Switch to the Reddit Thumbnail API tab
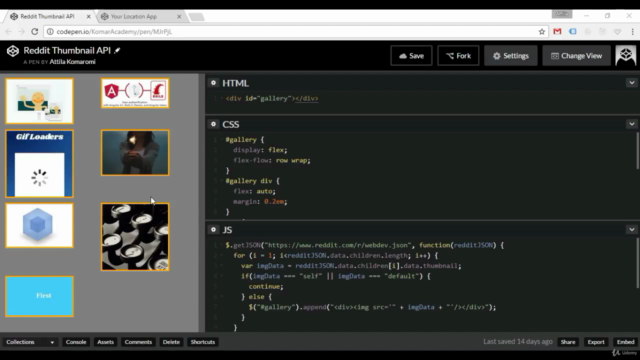Screen dimensions: 640x360 [48, 17]
